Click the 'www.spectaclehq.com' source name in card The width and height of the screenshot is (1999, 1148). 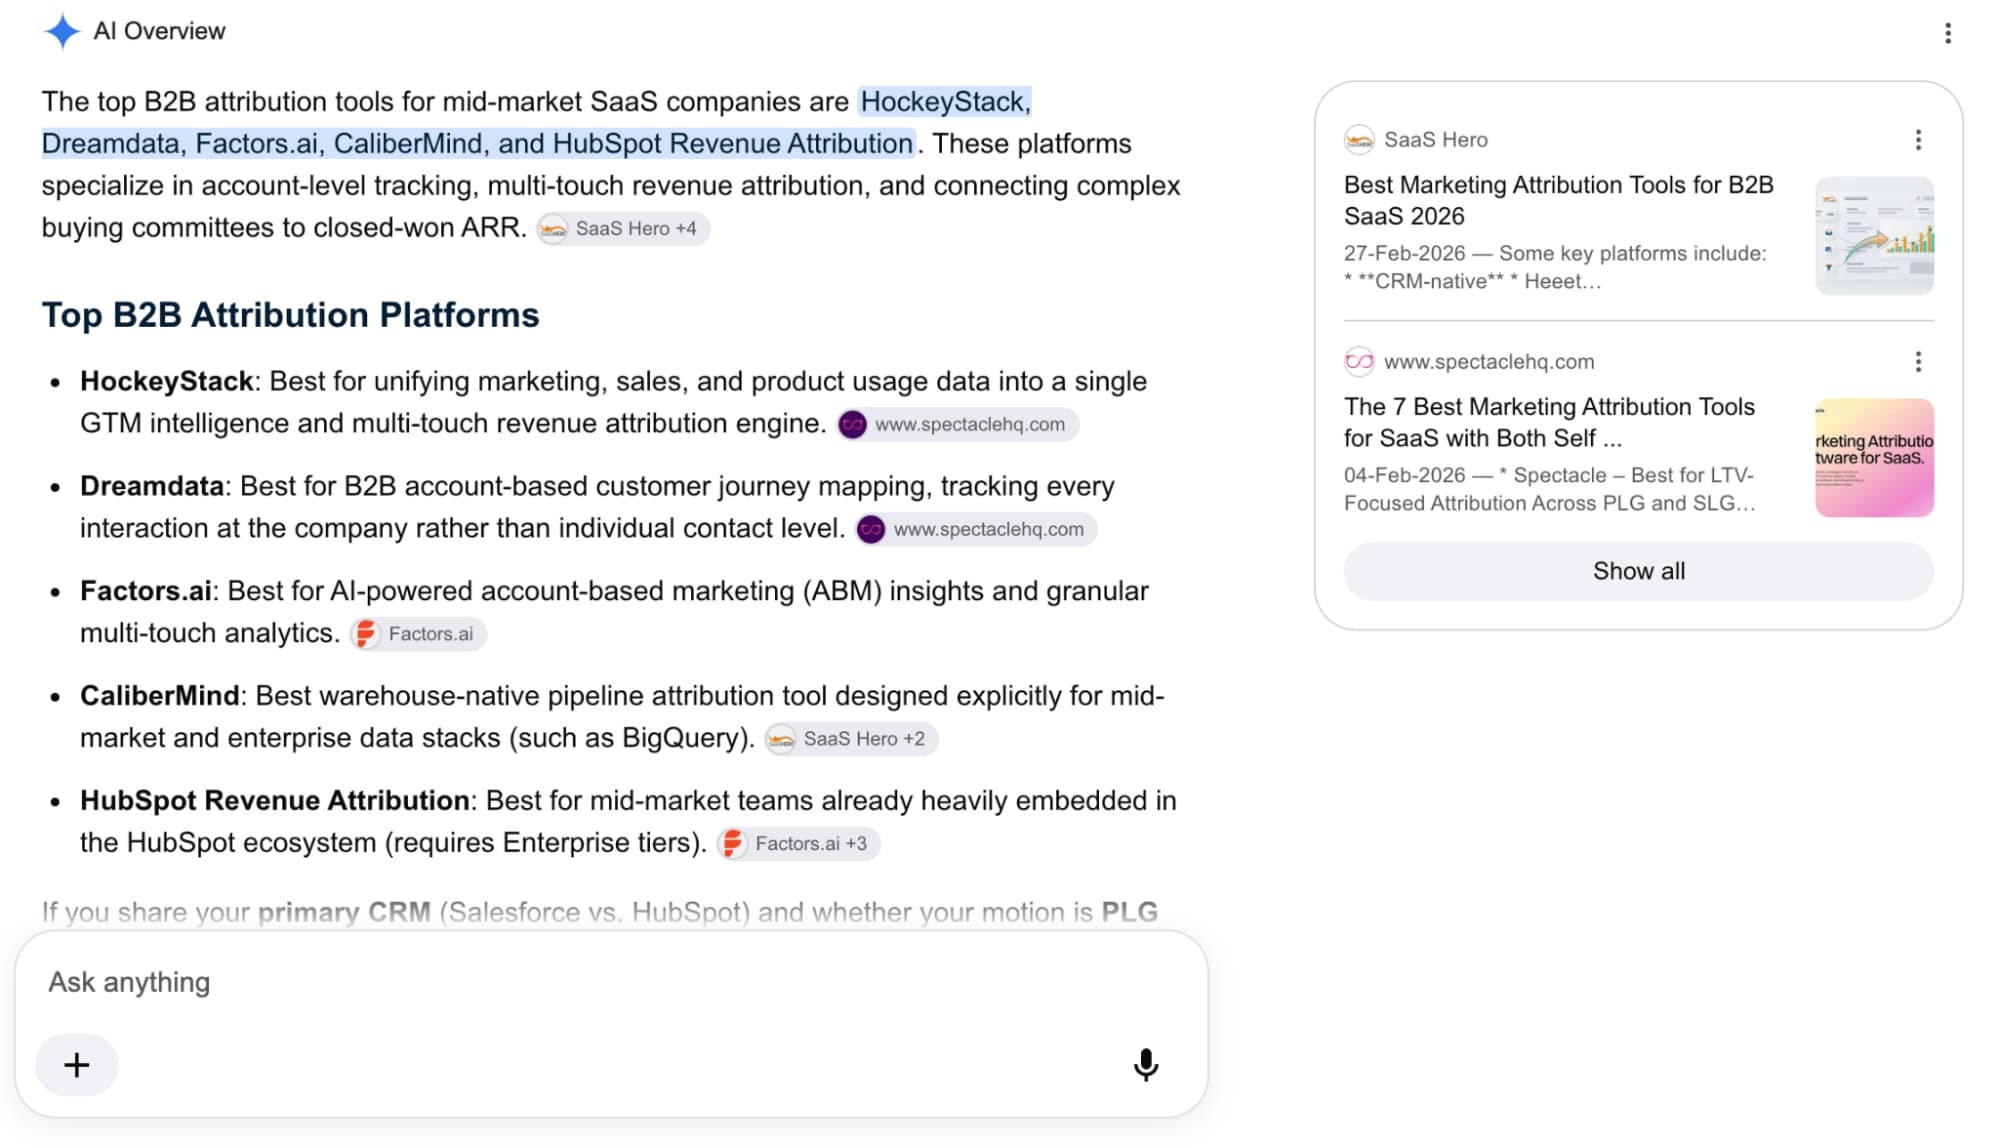[x=1489, y=362]
